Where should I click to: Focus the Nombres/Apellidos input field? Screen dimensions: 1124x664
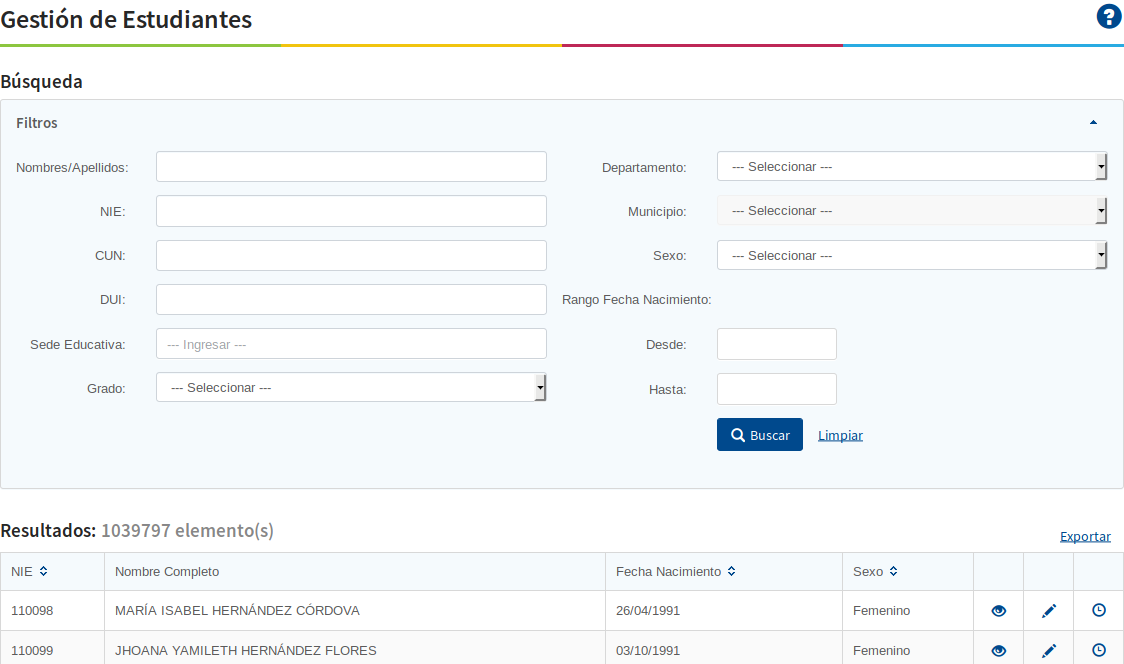(351, 167)
